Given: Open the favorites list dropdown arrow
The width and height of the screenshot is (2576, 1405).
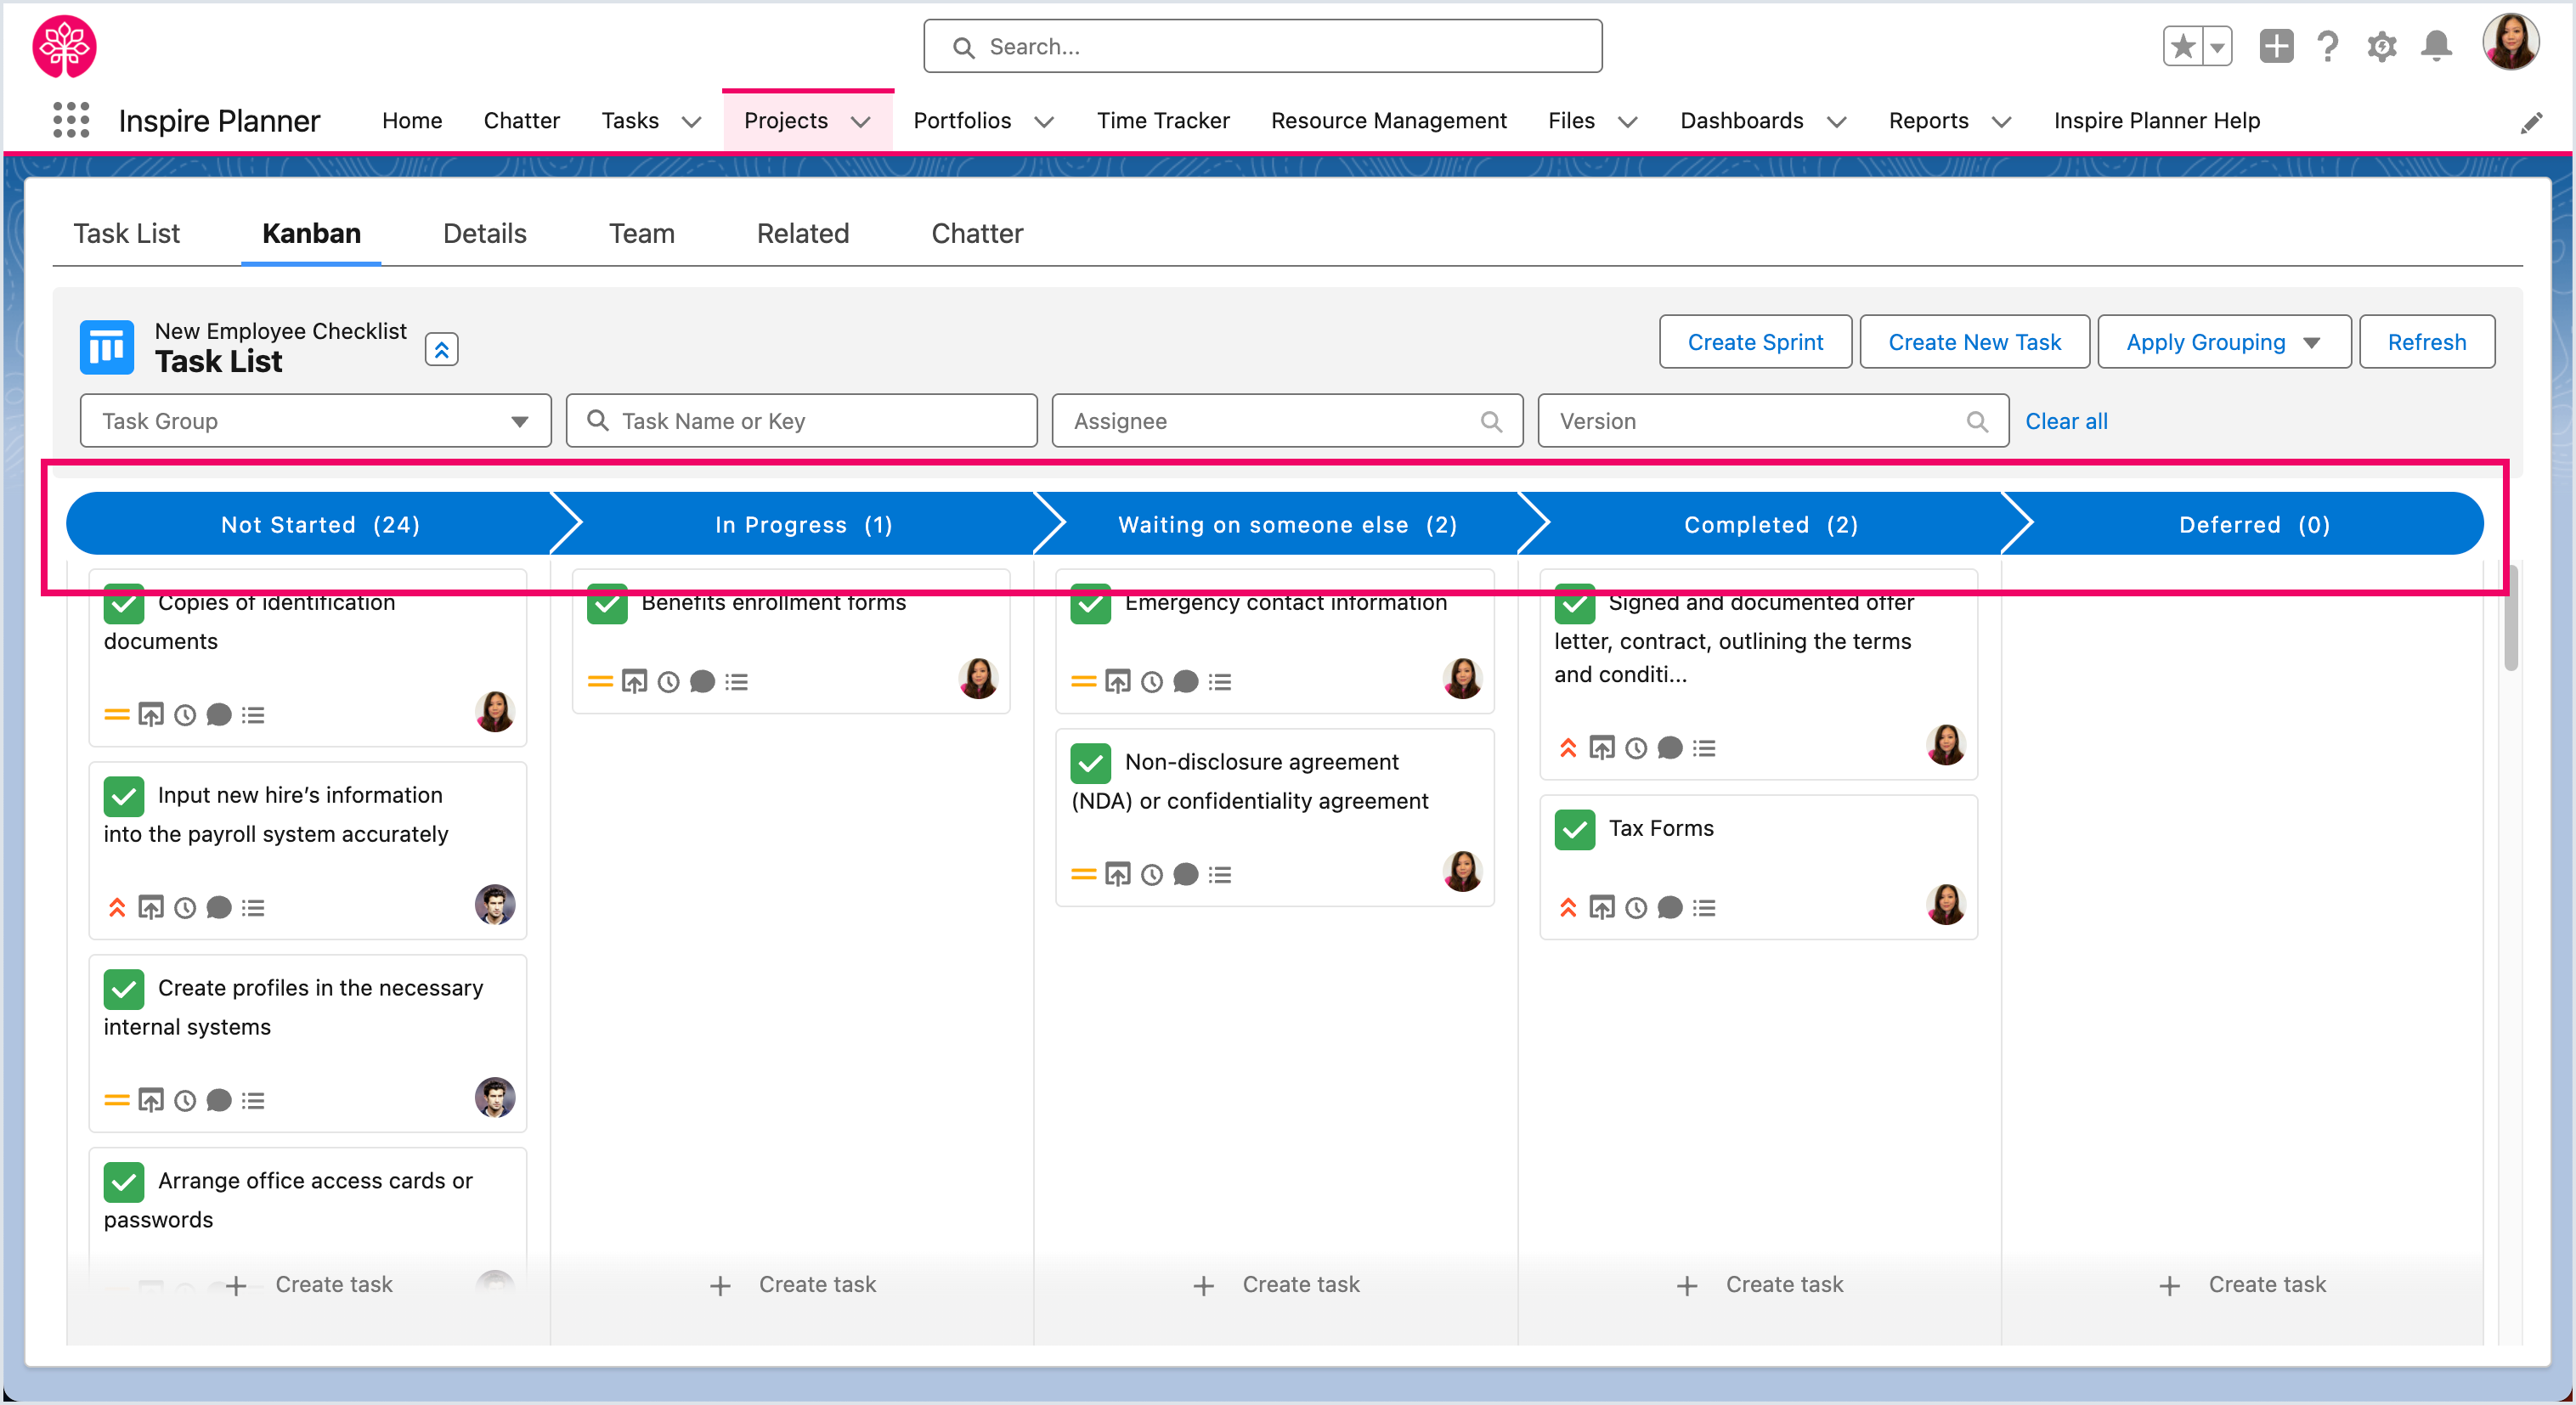Looking at the screenshot, I should pos(2218,46).
